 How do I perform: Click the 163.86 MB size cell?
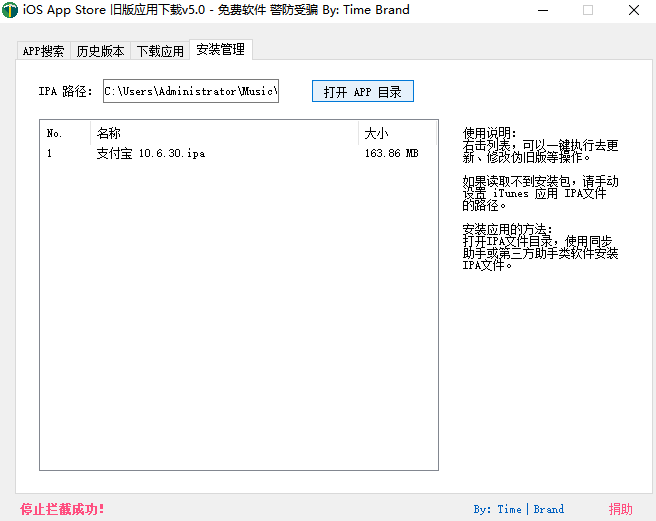click(392, 154)
